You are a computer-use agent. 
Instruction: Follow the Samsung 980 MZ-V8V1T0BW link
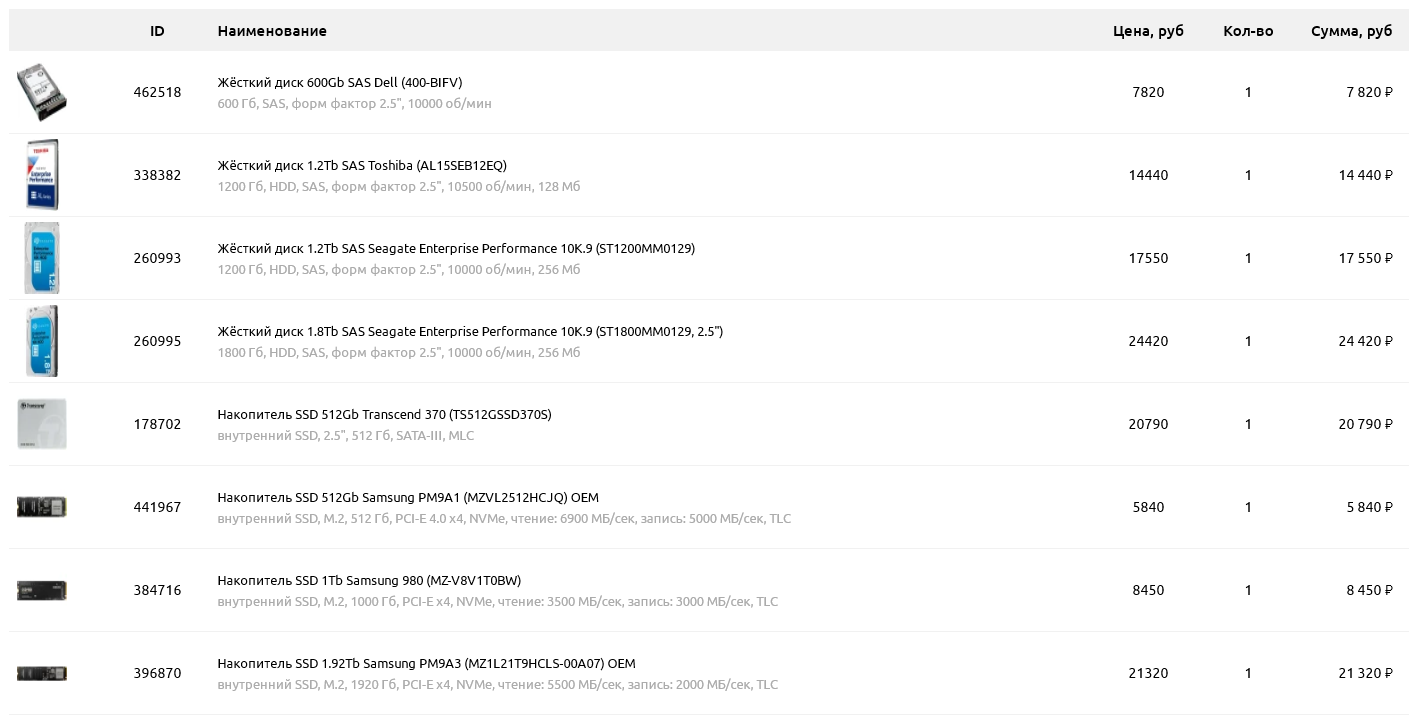(369, 580)
